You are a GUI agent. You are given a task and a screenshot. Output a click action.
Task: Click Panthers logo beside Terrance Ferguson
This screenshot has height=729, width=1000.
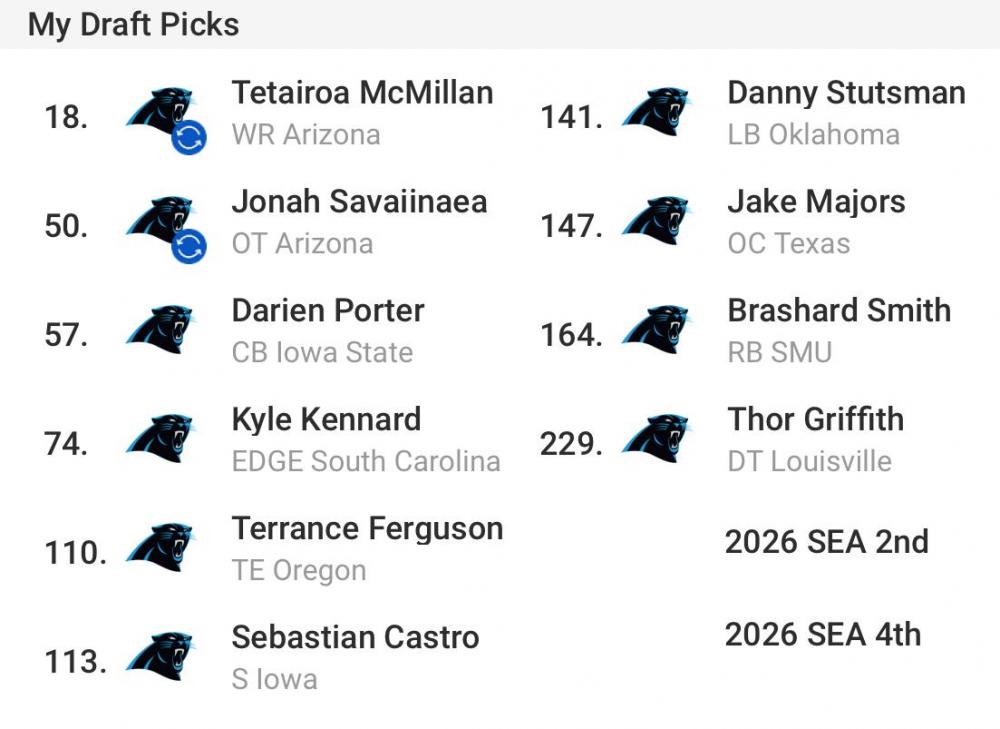point(160,549)
